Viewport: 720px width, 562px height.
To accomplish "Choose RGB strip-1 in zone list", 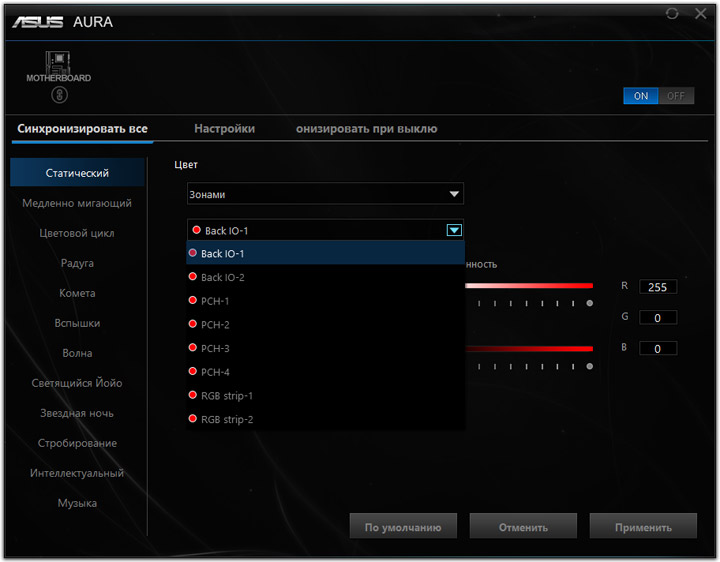I will click(325, 395).
